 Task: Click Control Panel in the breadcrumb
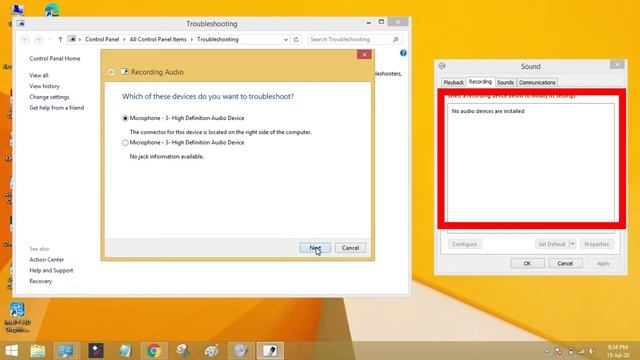point(102,40)
